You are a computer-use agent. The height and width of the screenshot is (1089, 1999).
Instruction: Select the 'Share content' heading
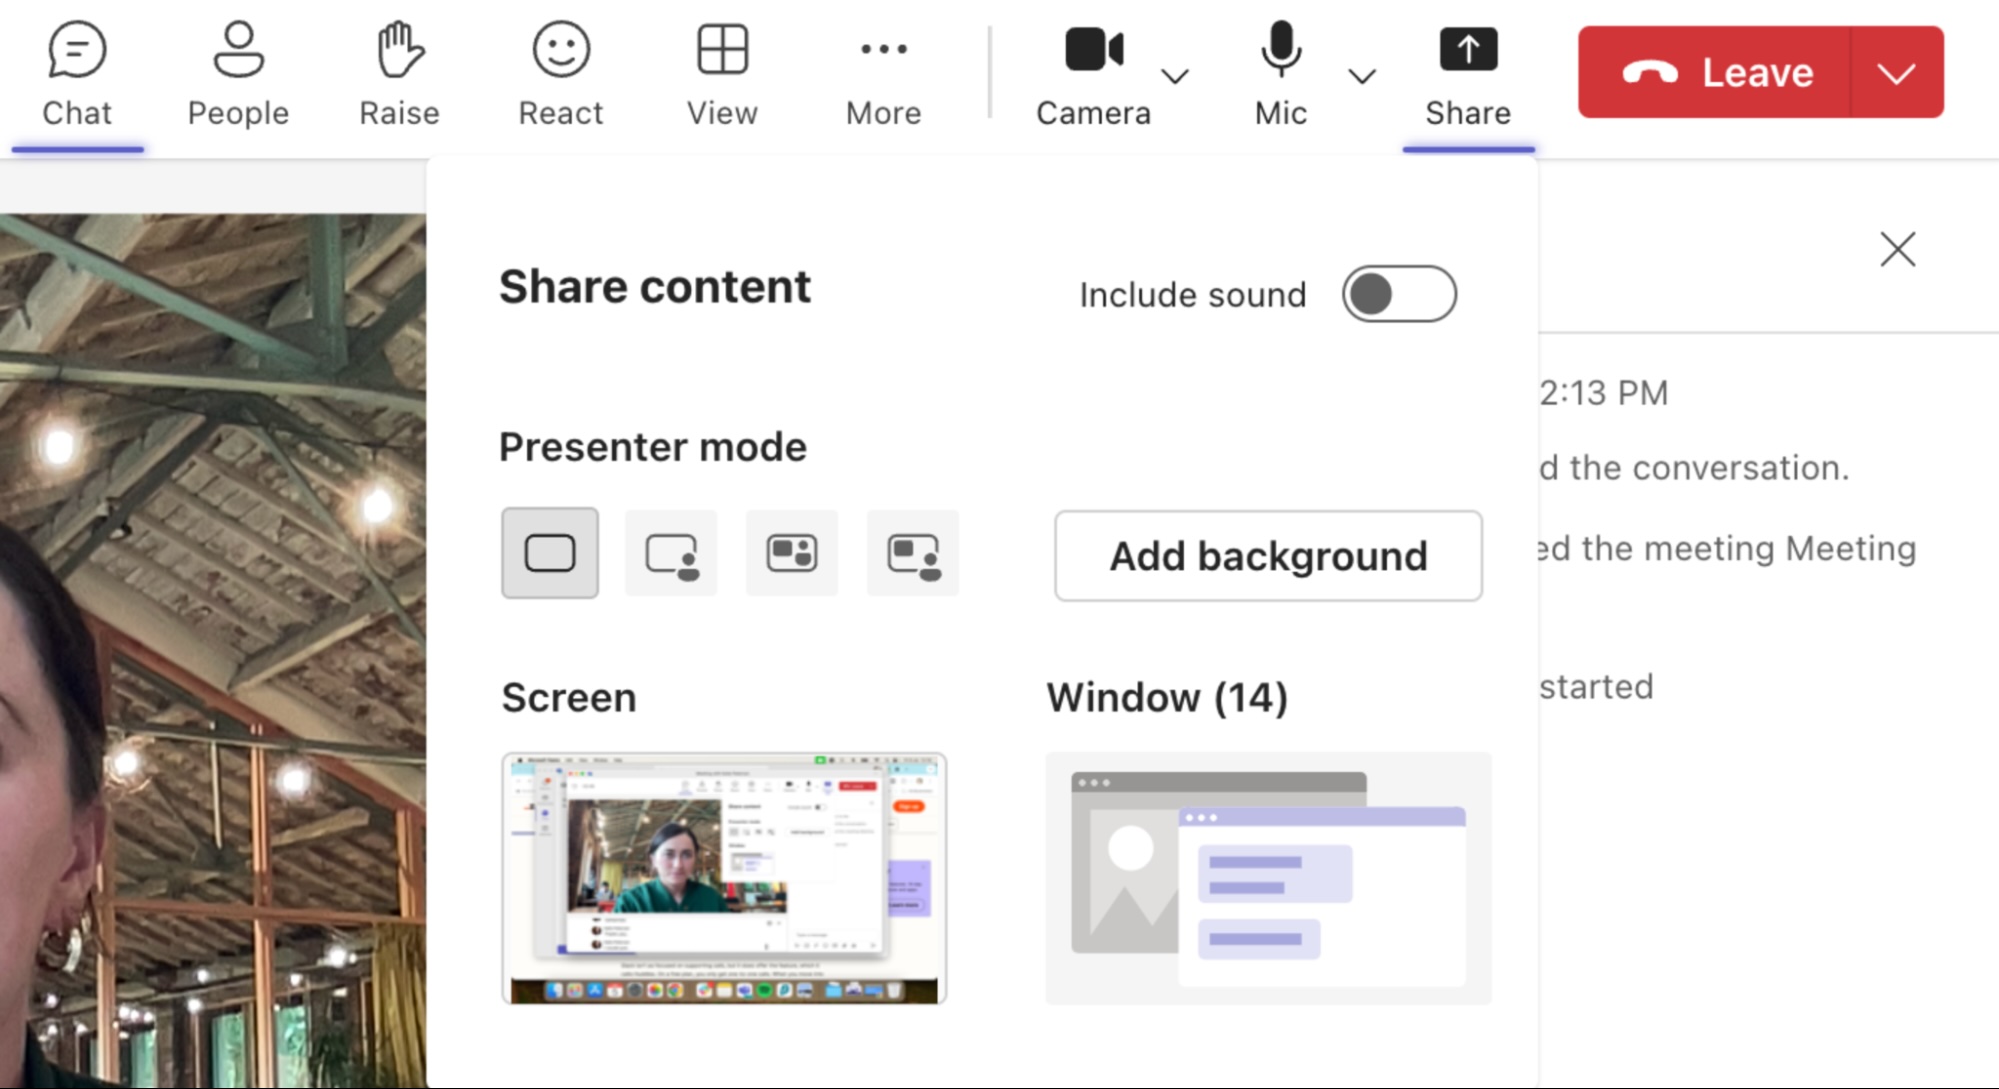pos(655,287)
